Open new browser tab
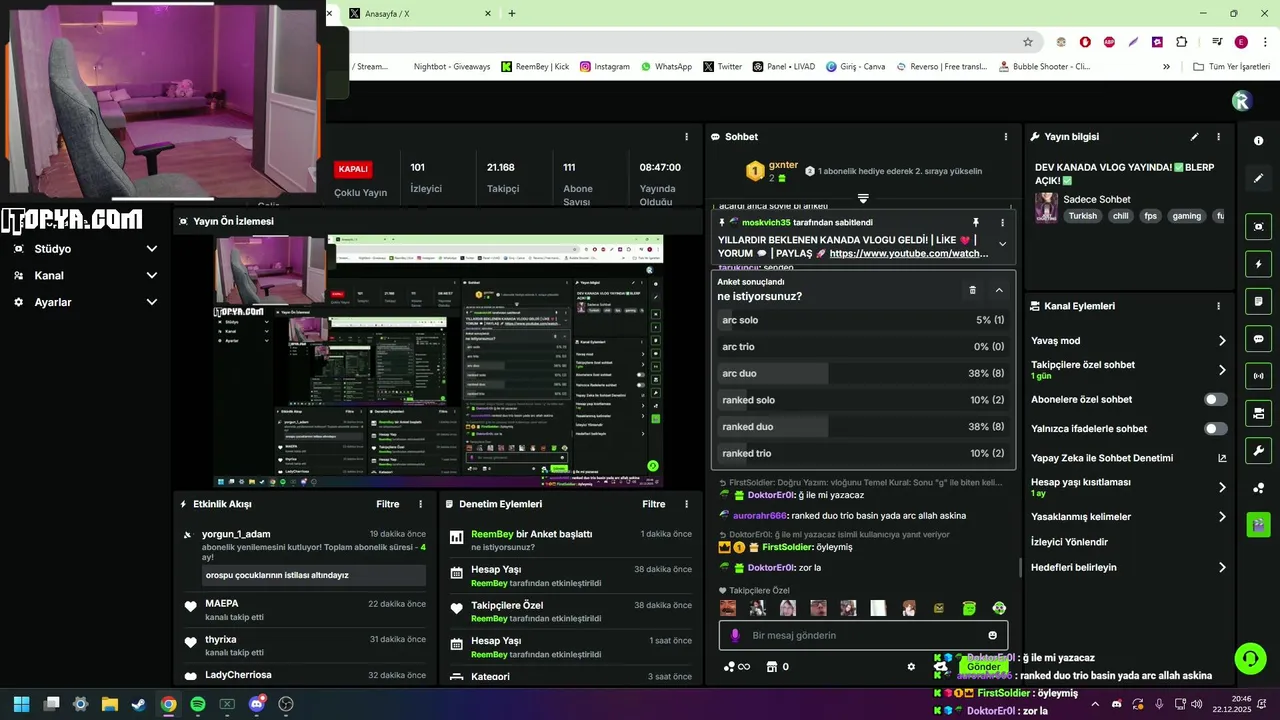The width and height of the screenshot is (1280, 720). 512,14
